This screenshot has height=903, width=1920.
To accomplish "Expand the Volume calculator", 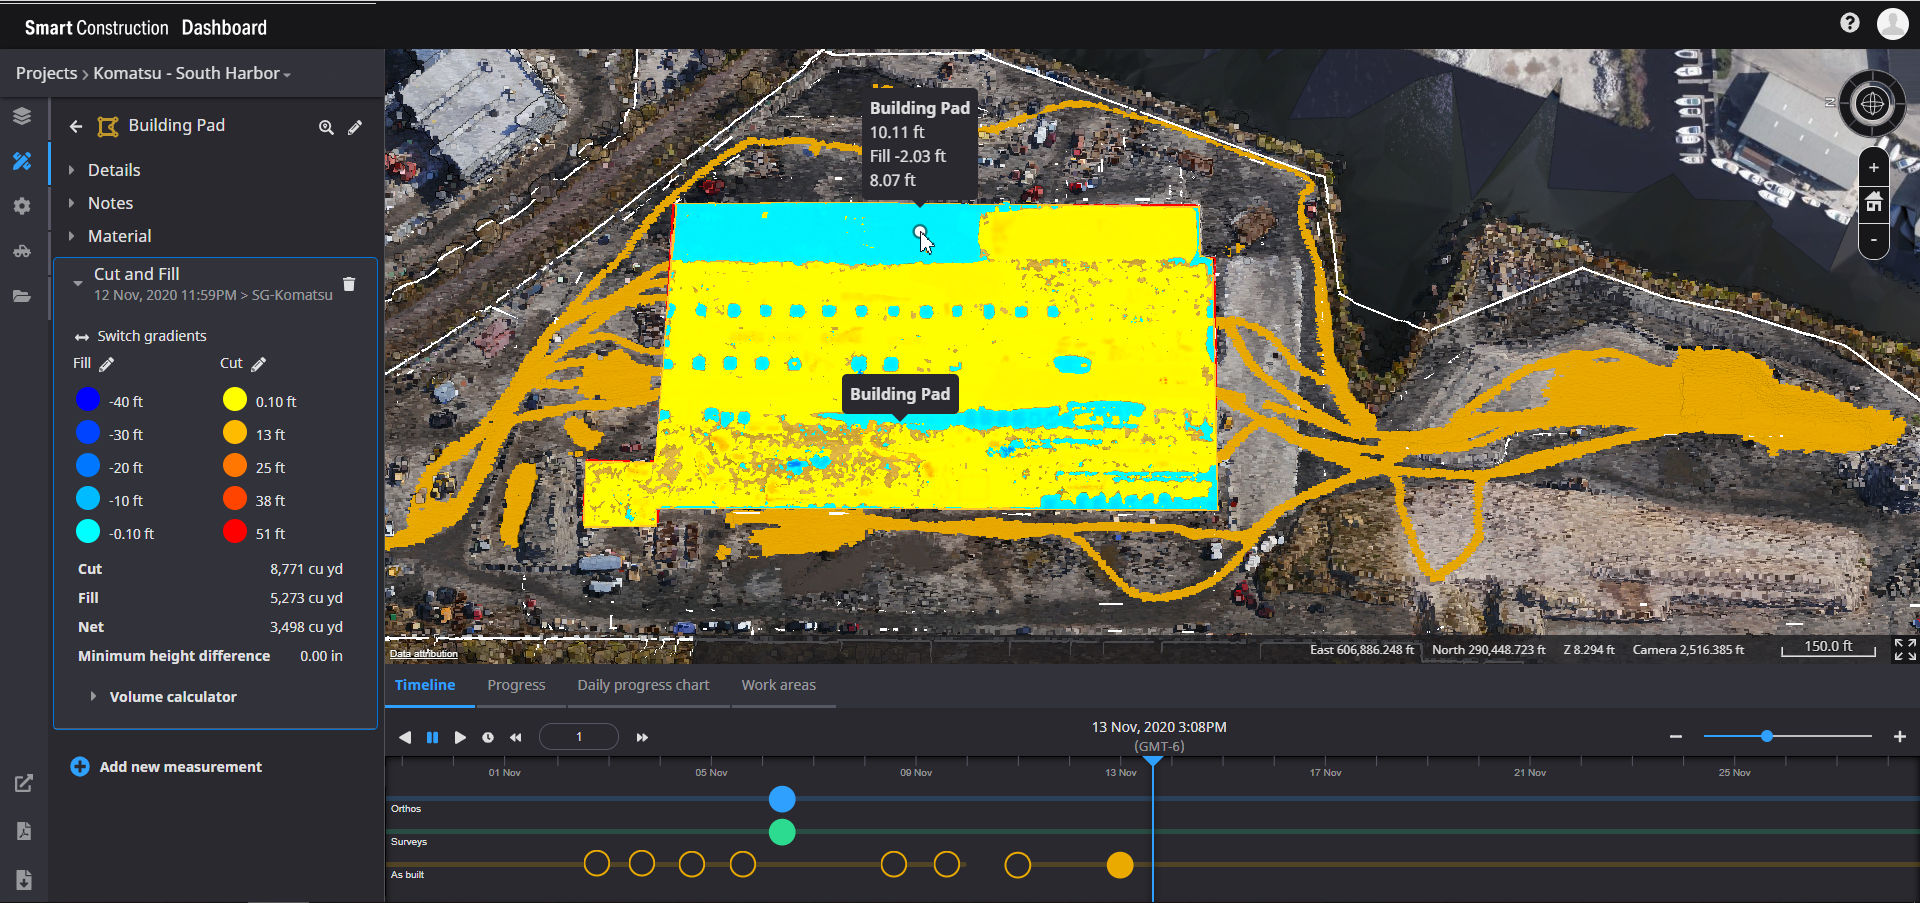I will pyautogui.click(x=172, y=696).
